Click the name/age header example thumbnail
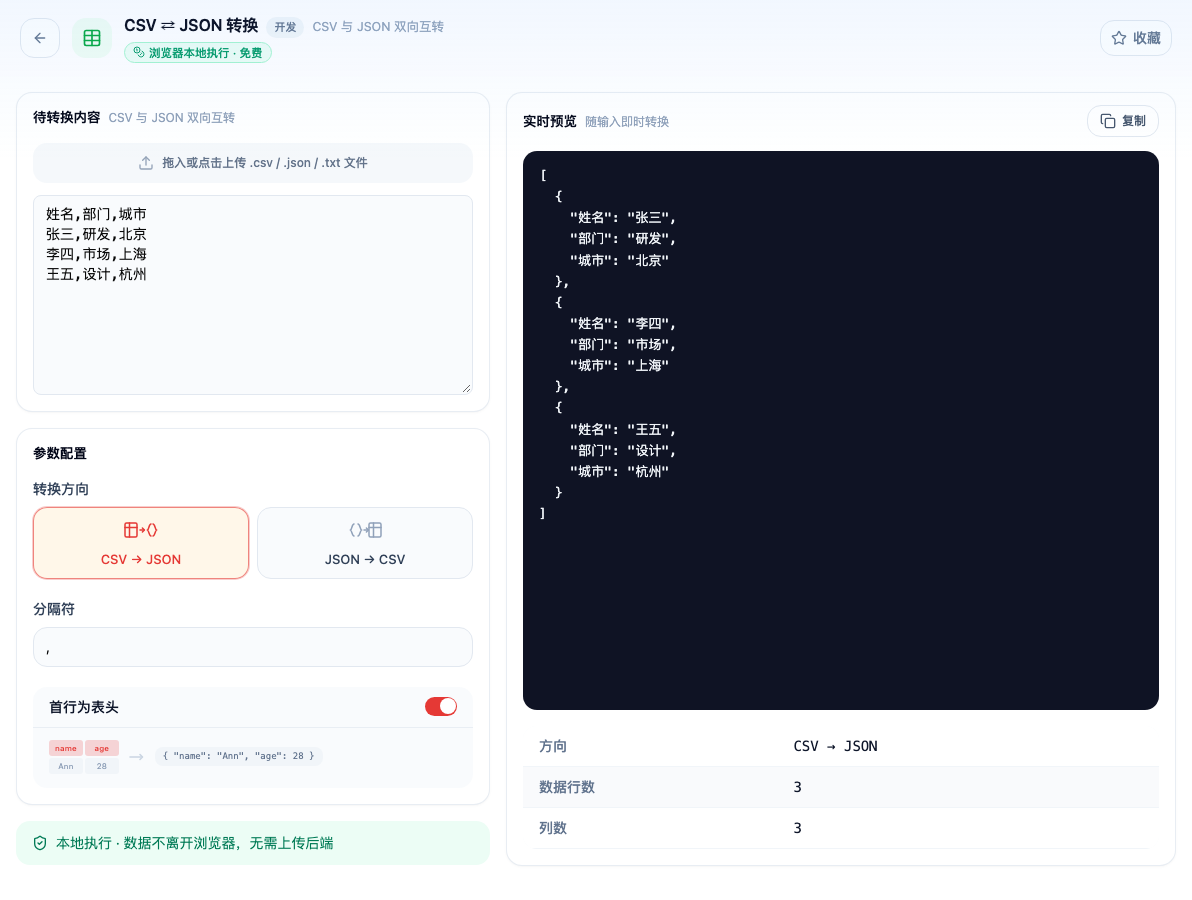This screenshot has width=1192, height=900. click(x=84, y=757)
